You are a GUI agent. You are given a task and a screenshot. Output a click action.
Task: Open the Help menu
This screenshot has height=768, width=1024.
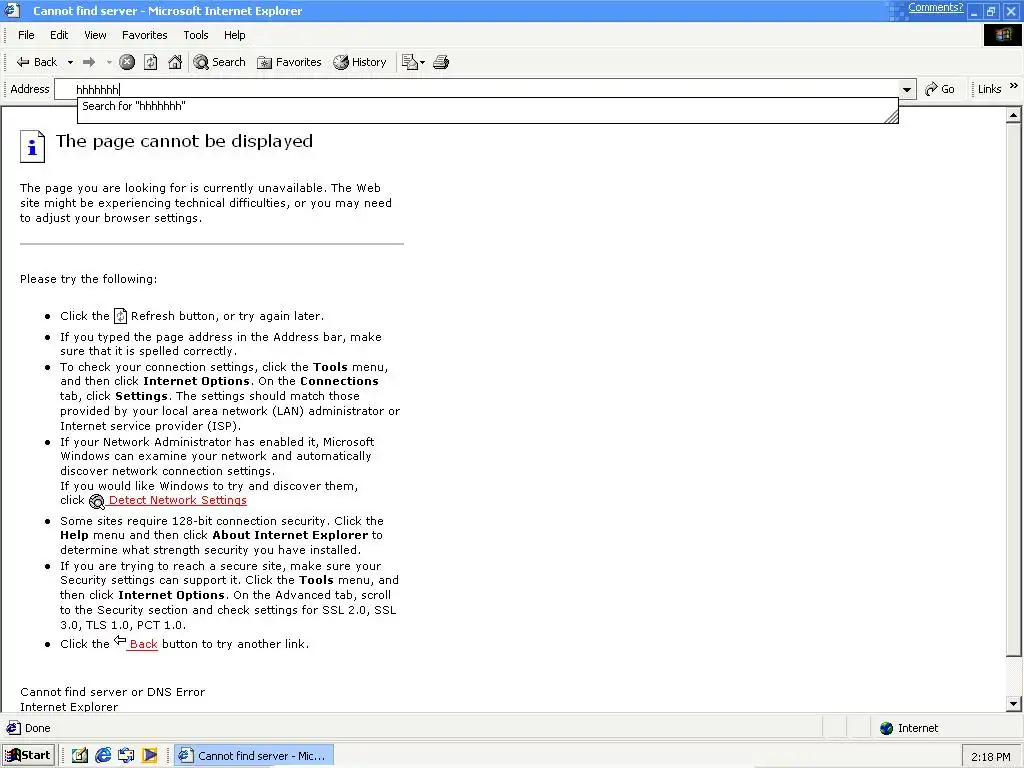pos(234,35)
